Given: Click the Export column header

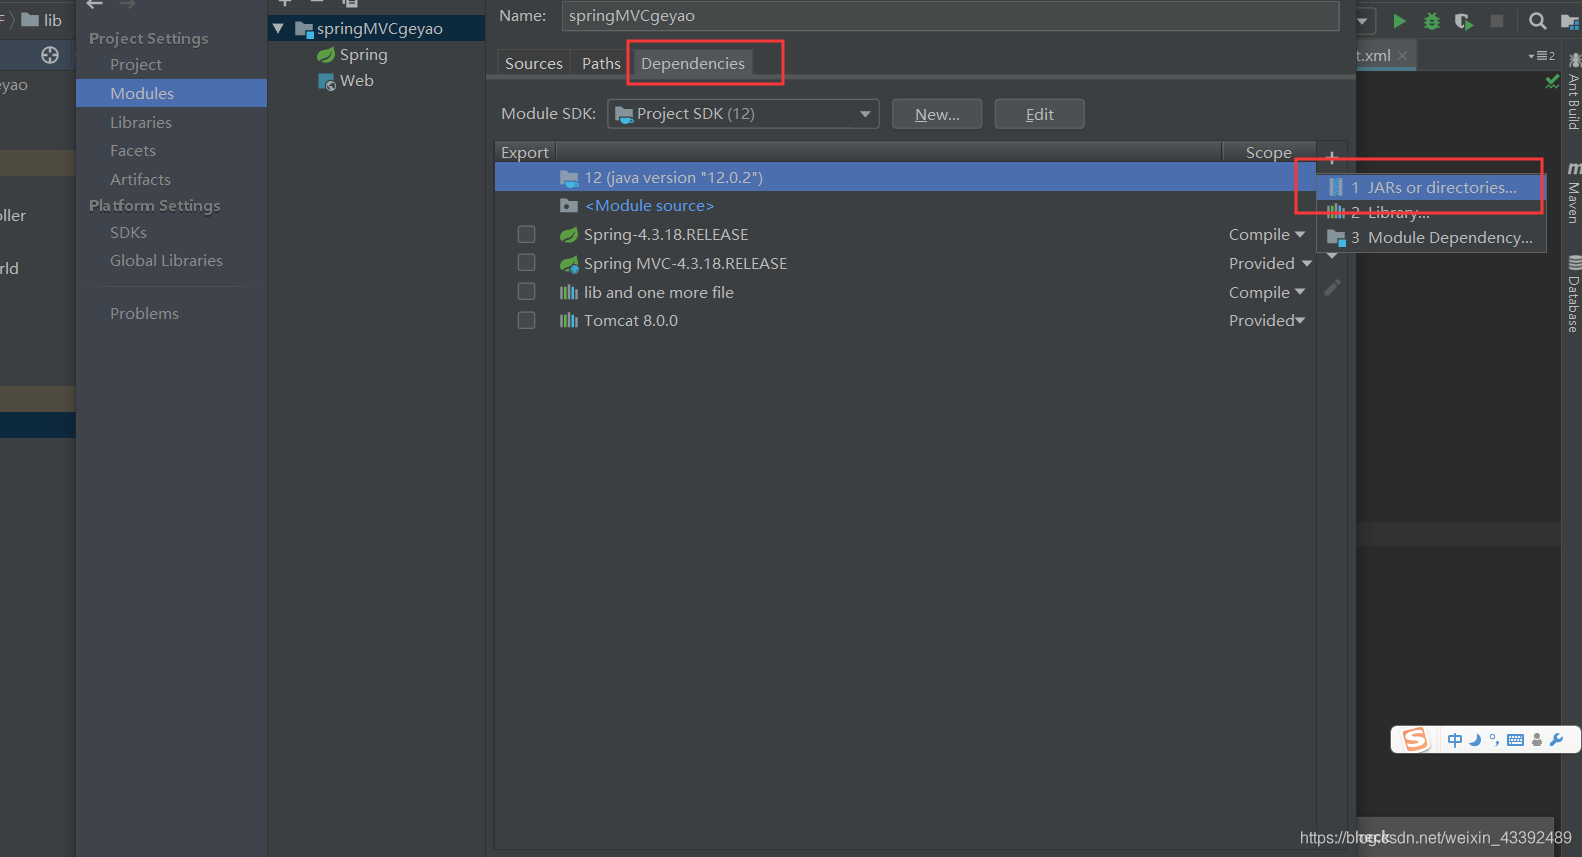Looking at the screenshot, I should click(x=525, y=152).
